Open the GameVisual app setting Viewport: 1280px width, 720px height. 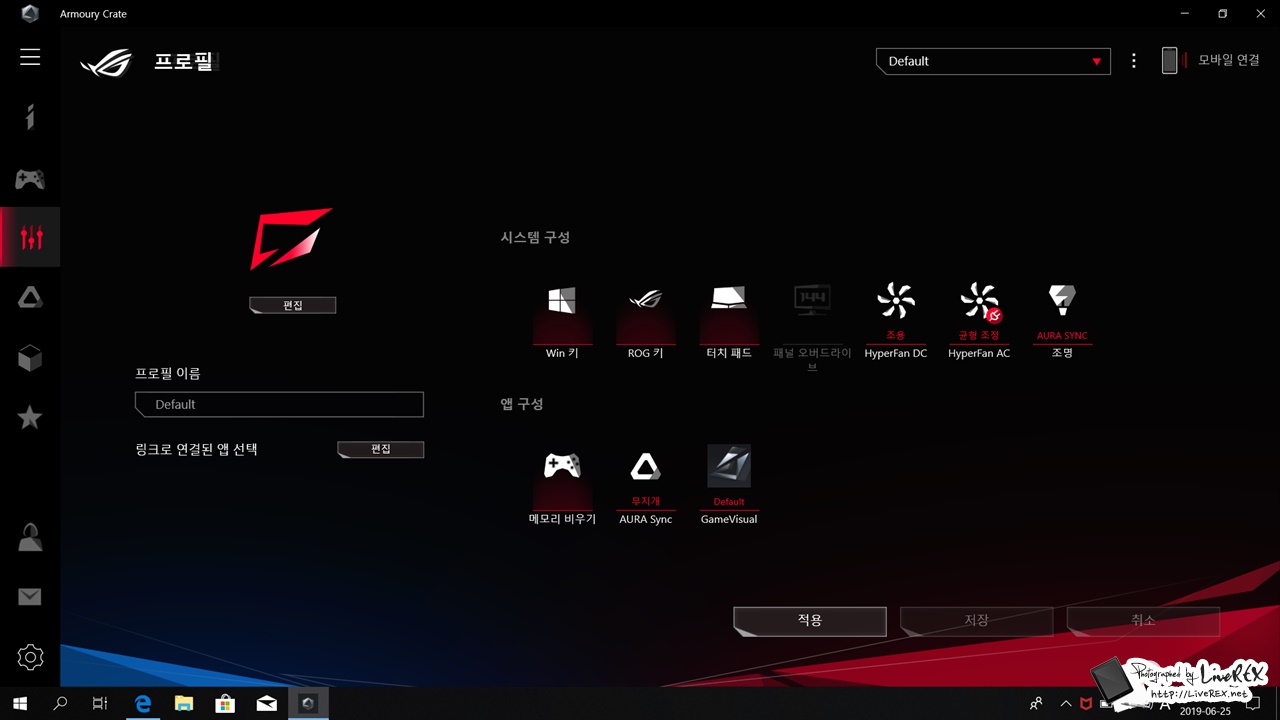[x=729, y=486]
